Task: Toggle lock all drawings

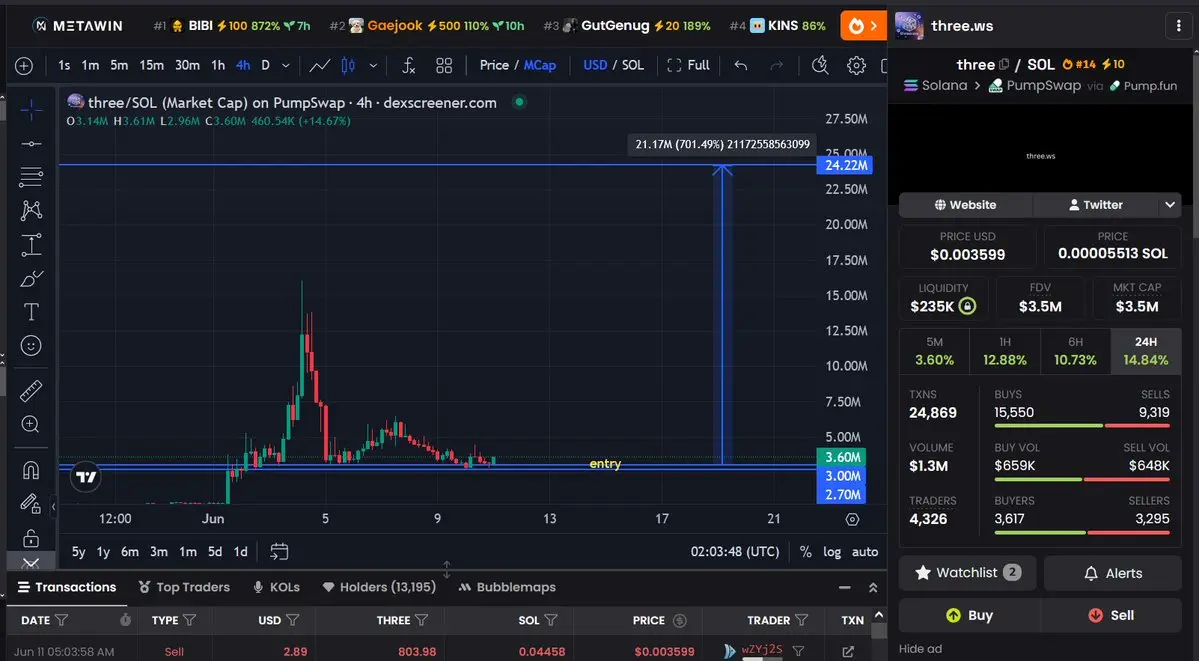Action: (31, 538)
